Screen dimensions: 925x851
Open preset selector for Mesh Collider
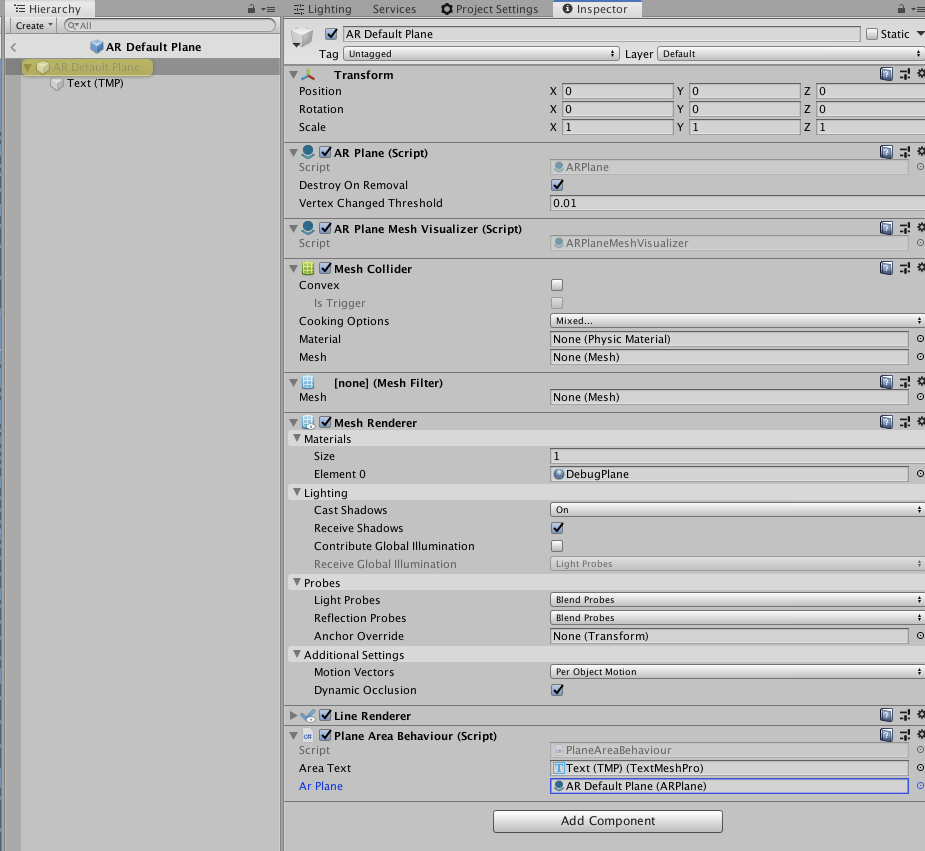[904, 268]
